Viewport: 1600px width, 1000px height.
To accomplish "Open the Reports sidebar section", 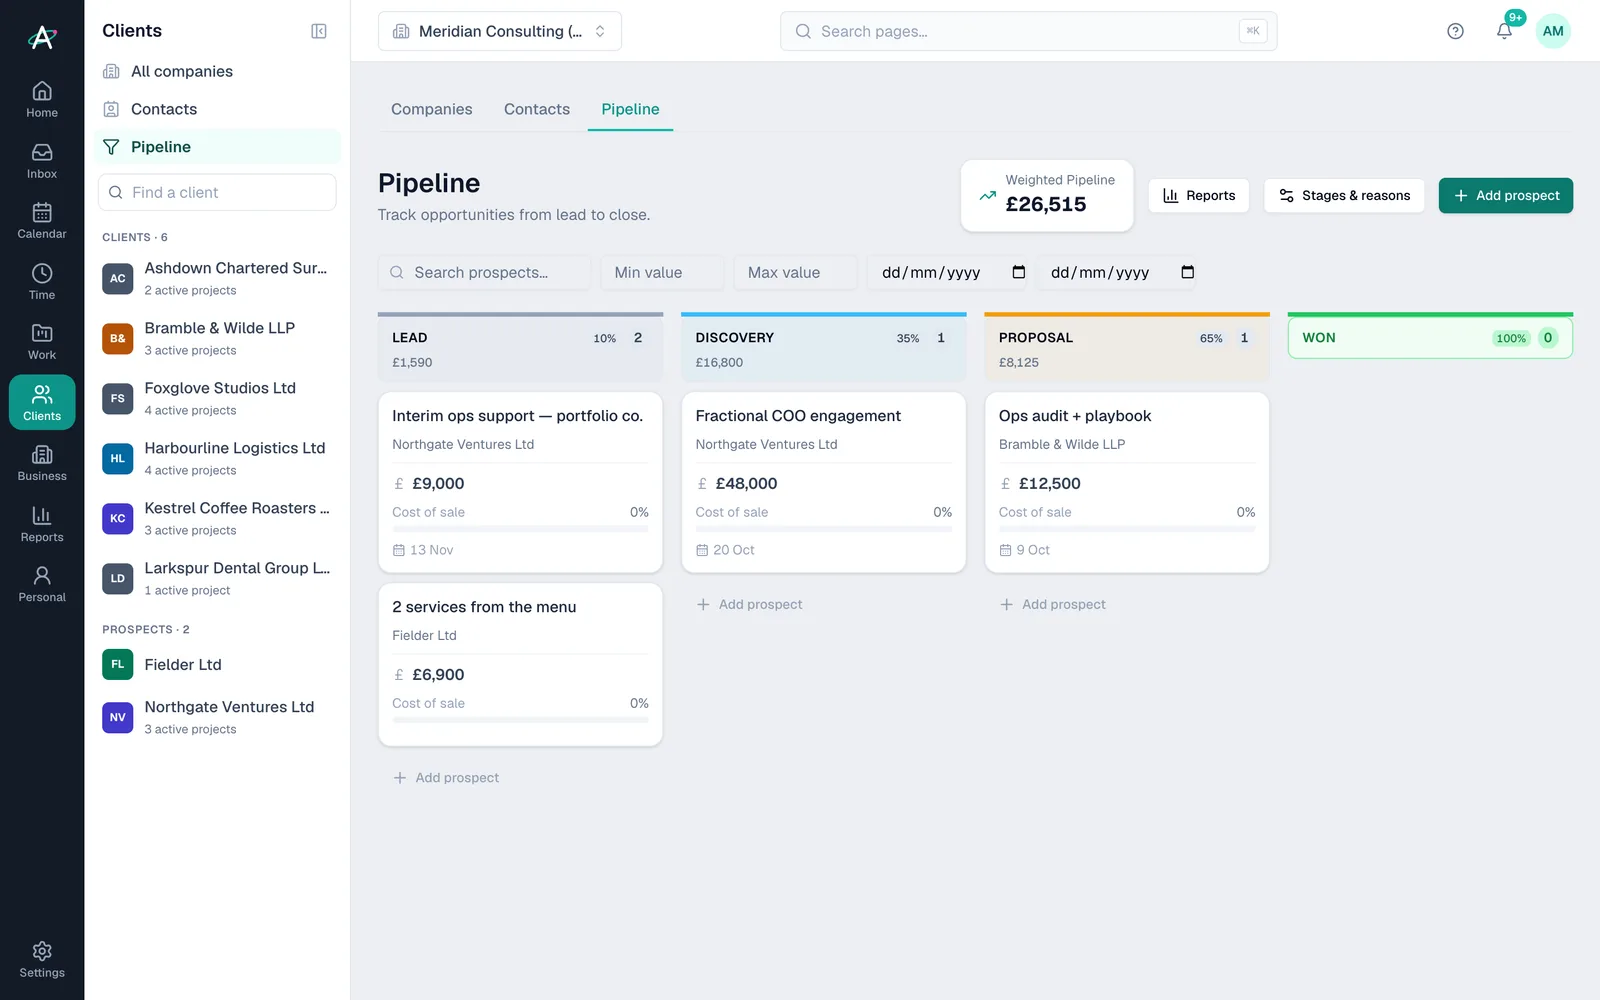I will coord(42,524).
